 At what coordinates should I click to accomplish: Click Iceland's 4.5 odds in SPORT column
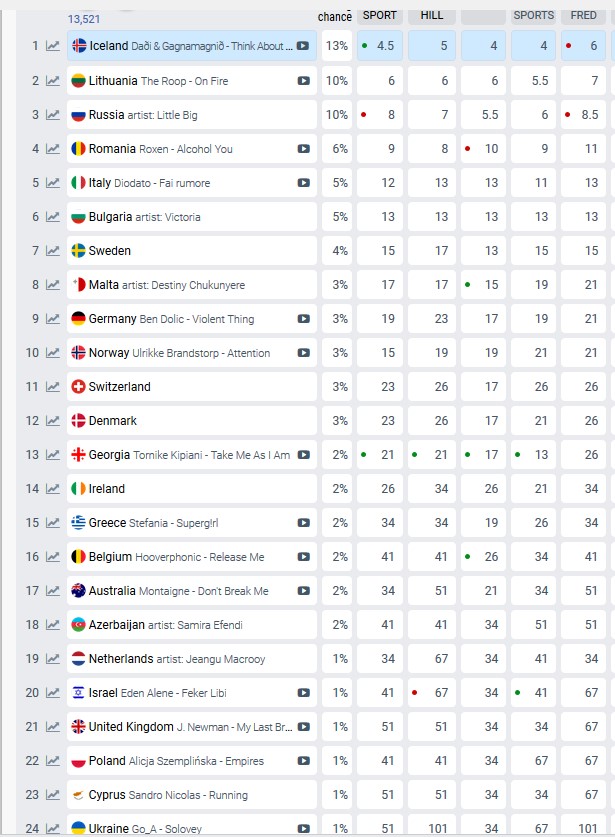(380, 46)
